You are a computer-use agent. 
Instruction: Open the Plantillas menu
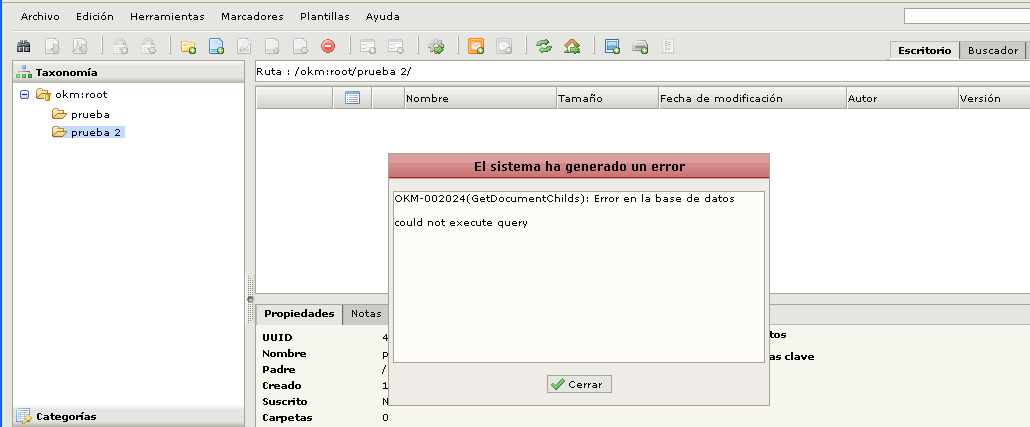pos(325,16)
